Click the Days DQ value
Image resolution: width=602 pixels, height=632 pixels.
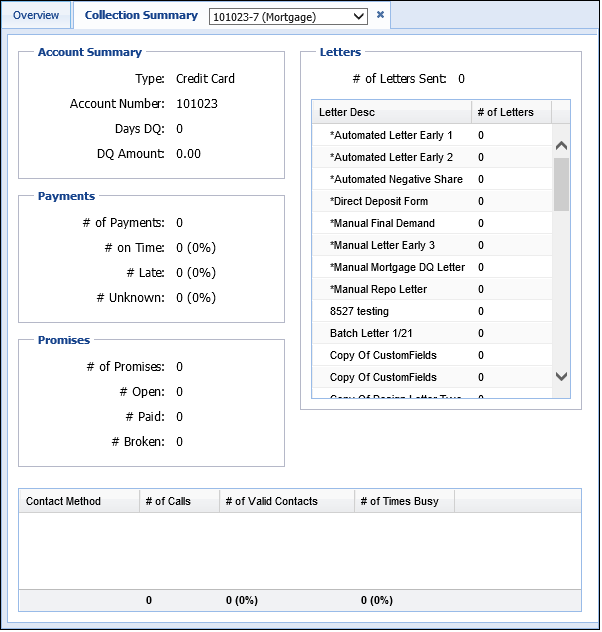[x=179, y=129]
